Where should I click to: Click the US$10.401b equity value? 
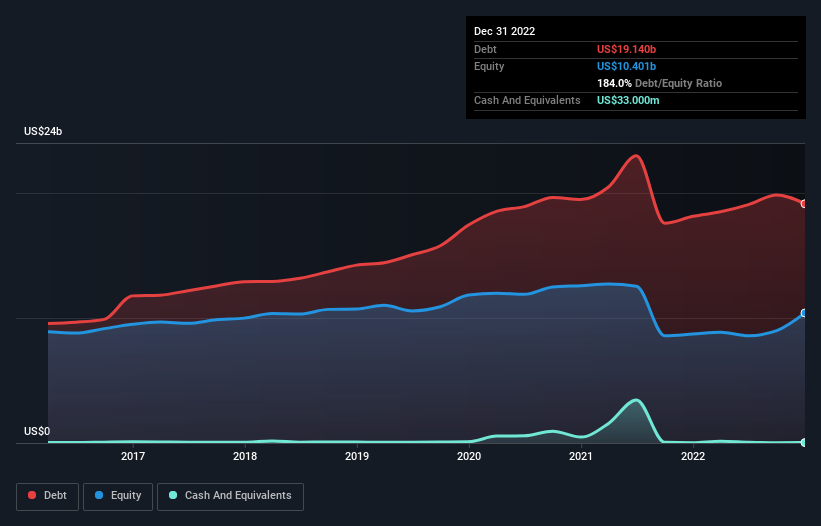click(x=626, y=66)
